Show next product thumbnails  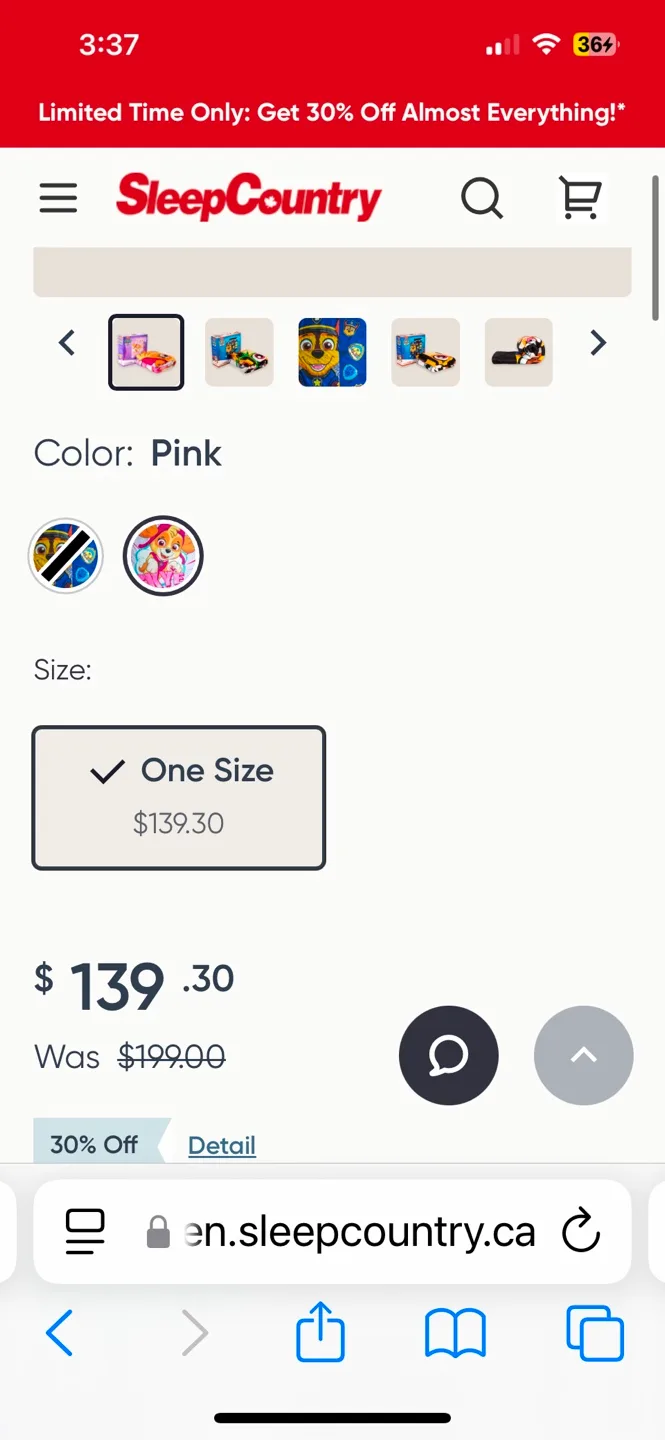tap(598, 343)
